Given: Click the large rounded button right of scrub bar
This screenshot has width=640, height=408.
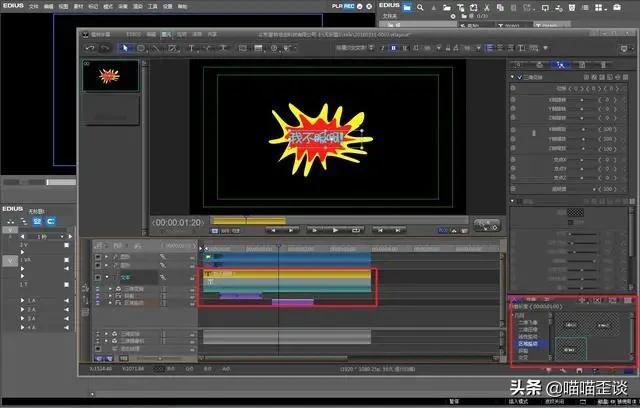Looking at the screenshot, I should pos(487,225).
